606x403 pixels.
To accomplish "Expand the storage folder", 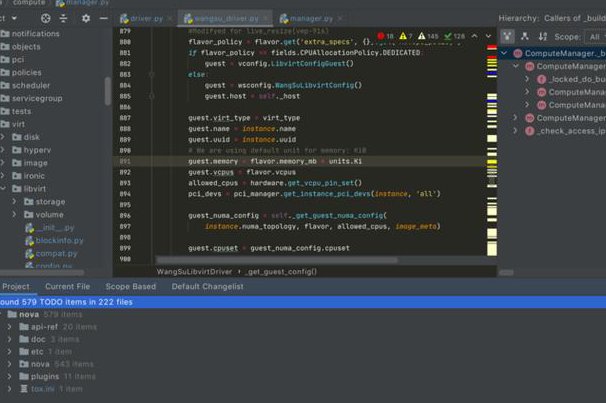I will click(14, 202).
